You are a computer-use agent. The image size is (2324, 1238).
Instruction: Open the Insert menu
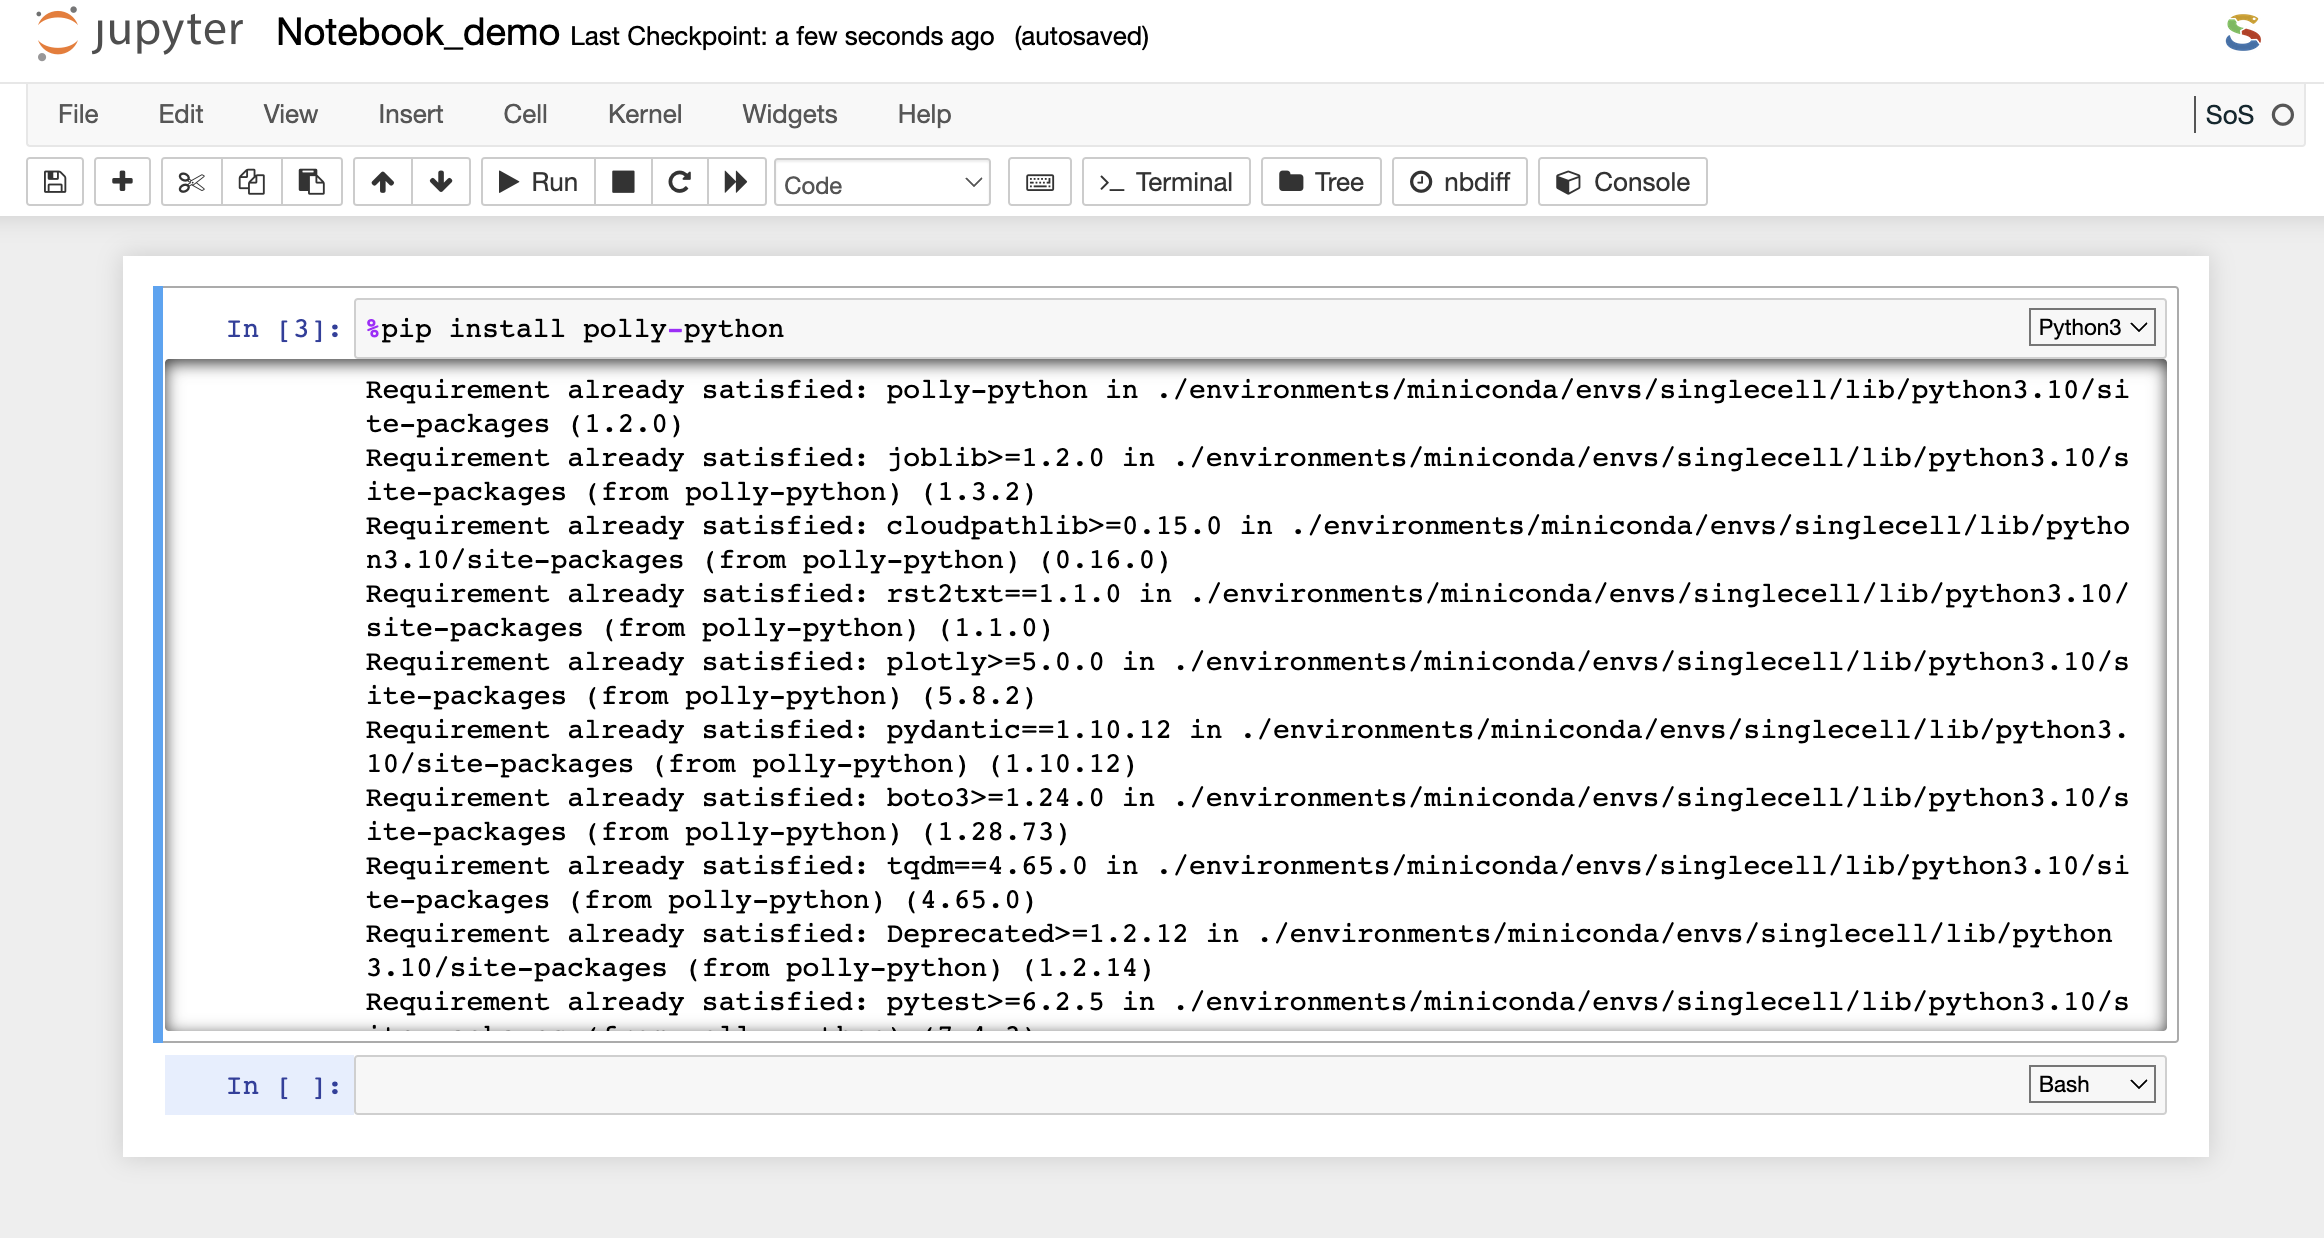tap(410, 114)
